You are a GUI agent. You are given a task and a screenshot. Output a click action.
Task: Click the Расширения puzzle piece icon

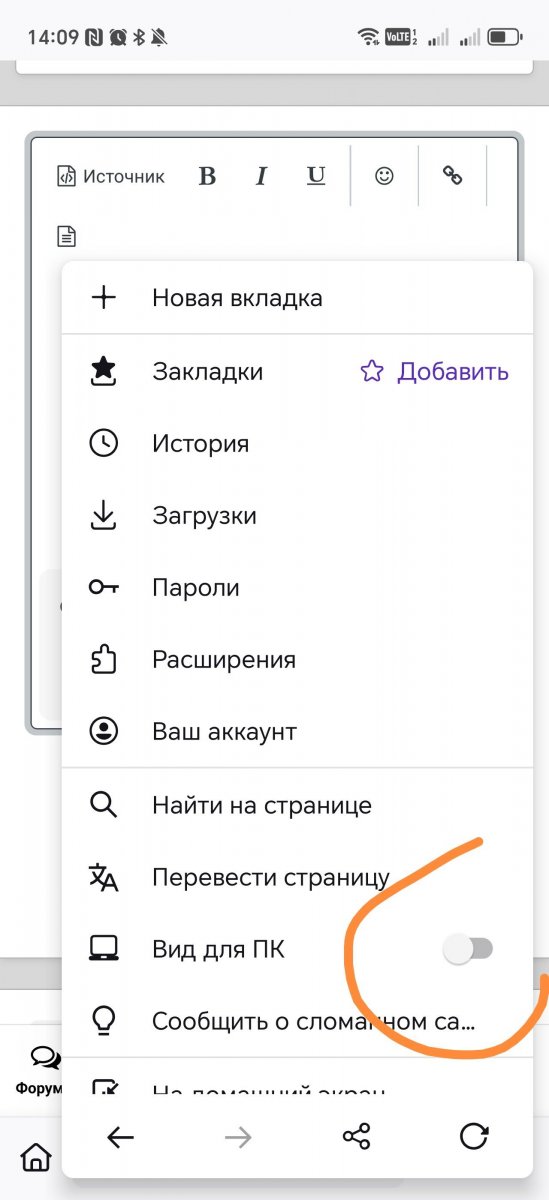click(x=104, y=660)
